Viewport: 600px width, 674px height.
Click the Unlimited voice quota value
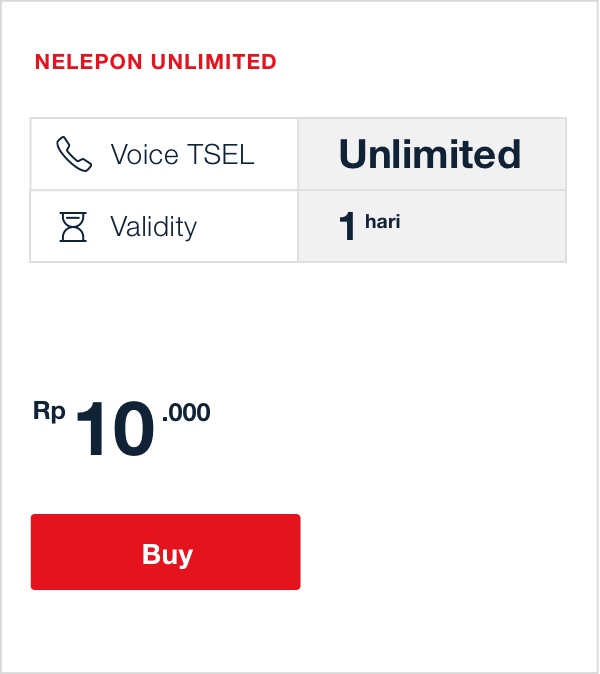430,154
